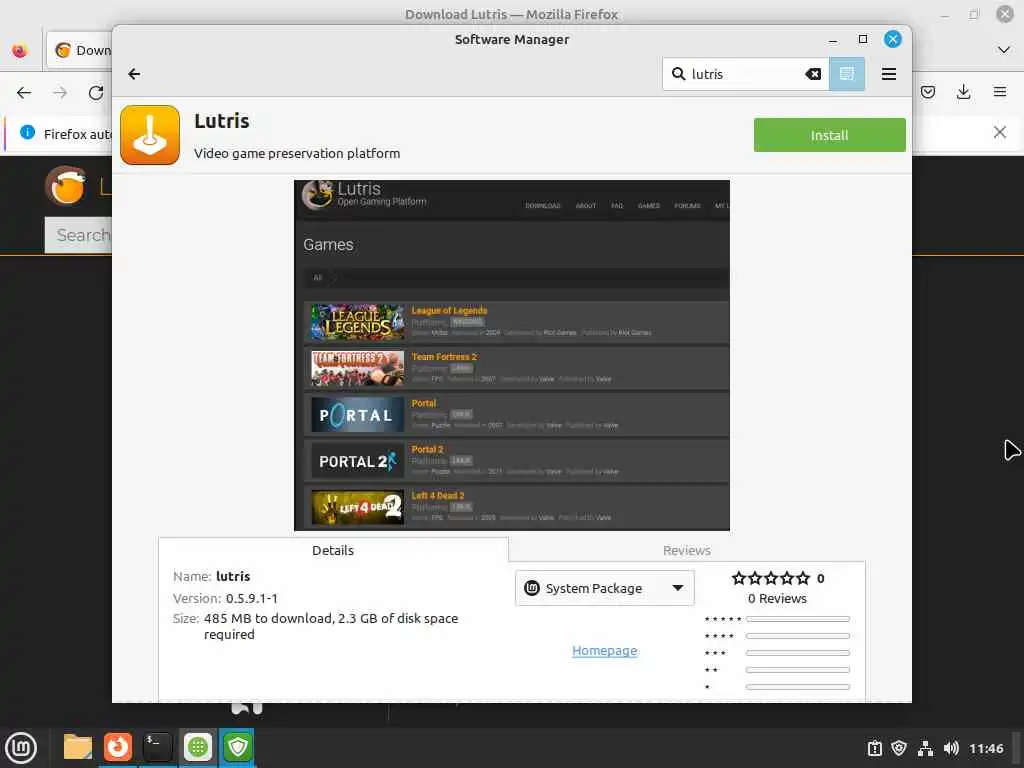Open Files from the taskbar
Viewport: 1024px width, 768px height.
coord(78,747)
